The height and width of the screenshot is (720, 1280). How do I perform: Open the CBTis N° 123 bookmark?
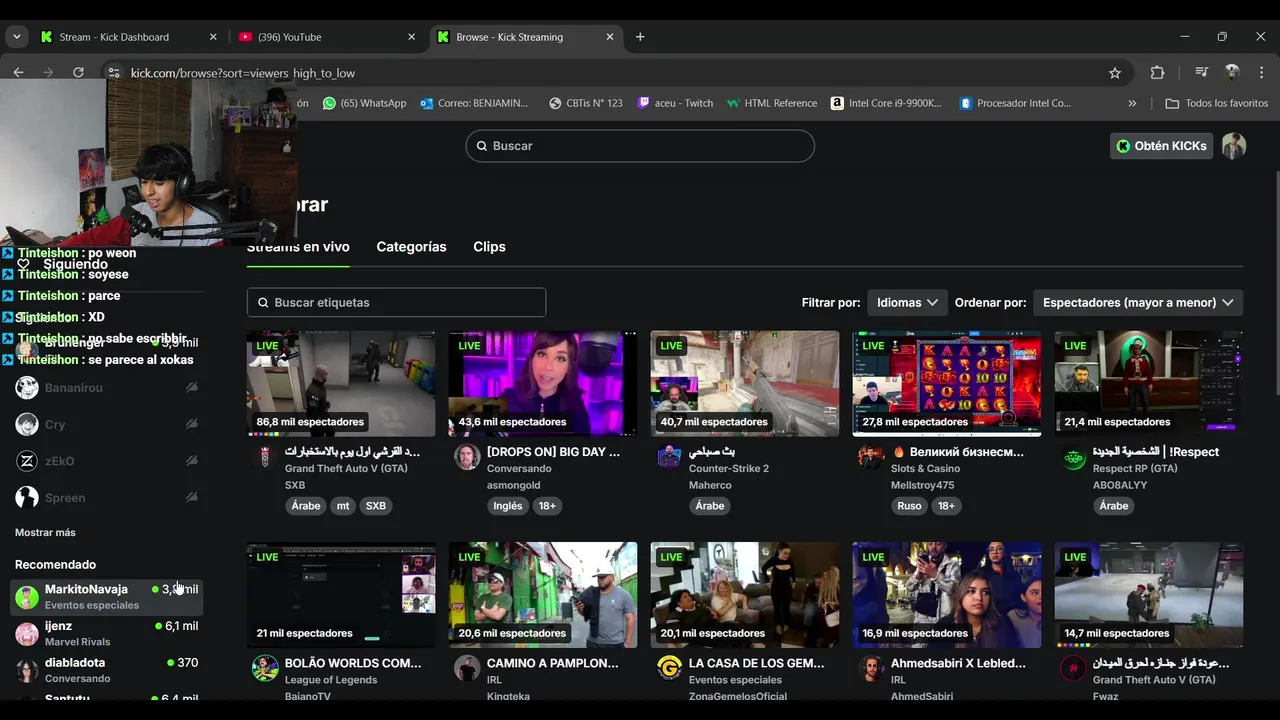(586, 103)
